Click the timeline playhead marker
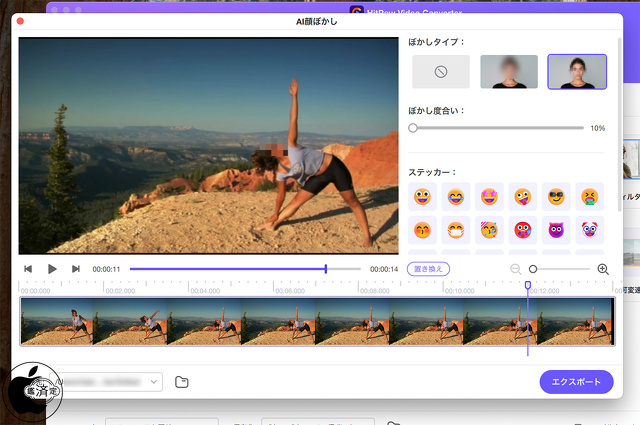The width and height of the screenshot is (640, 425). 528,286
